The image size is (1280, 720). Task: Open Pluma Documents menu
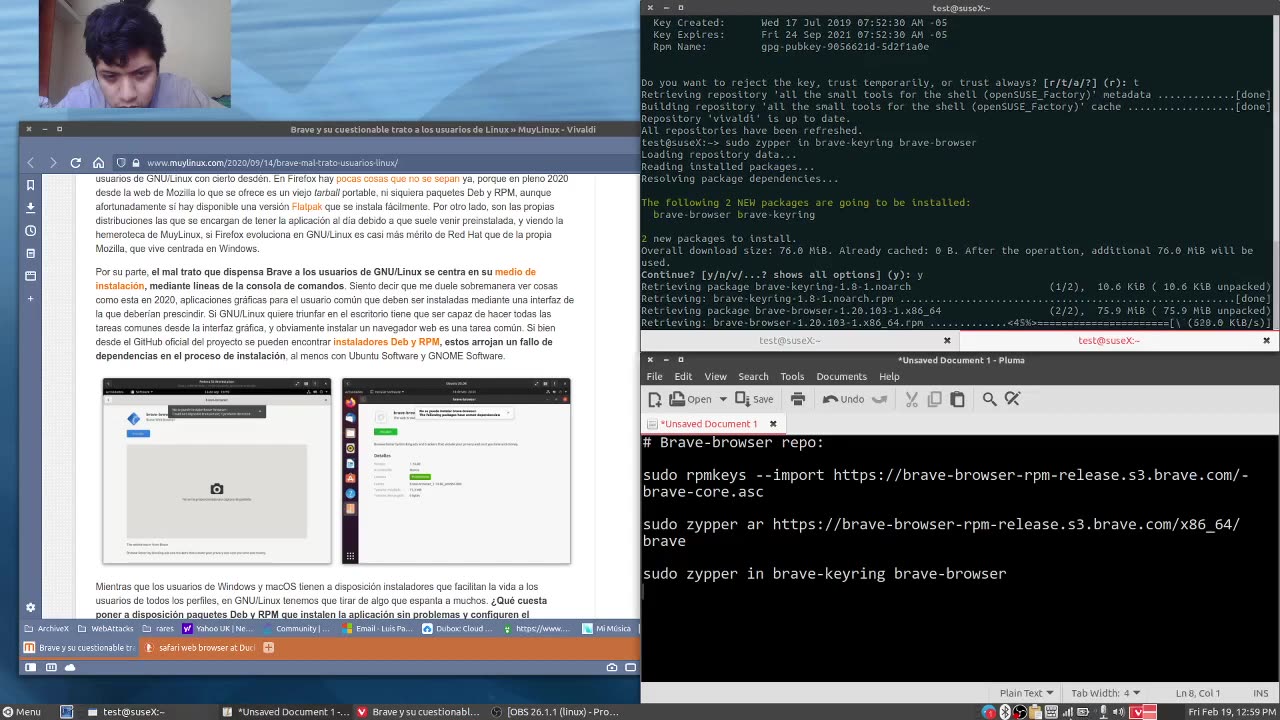point(841,376)
